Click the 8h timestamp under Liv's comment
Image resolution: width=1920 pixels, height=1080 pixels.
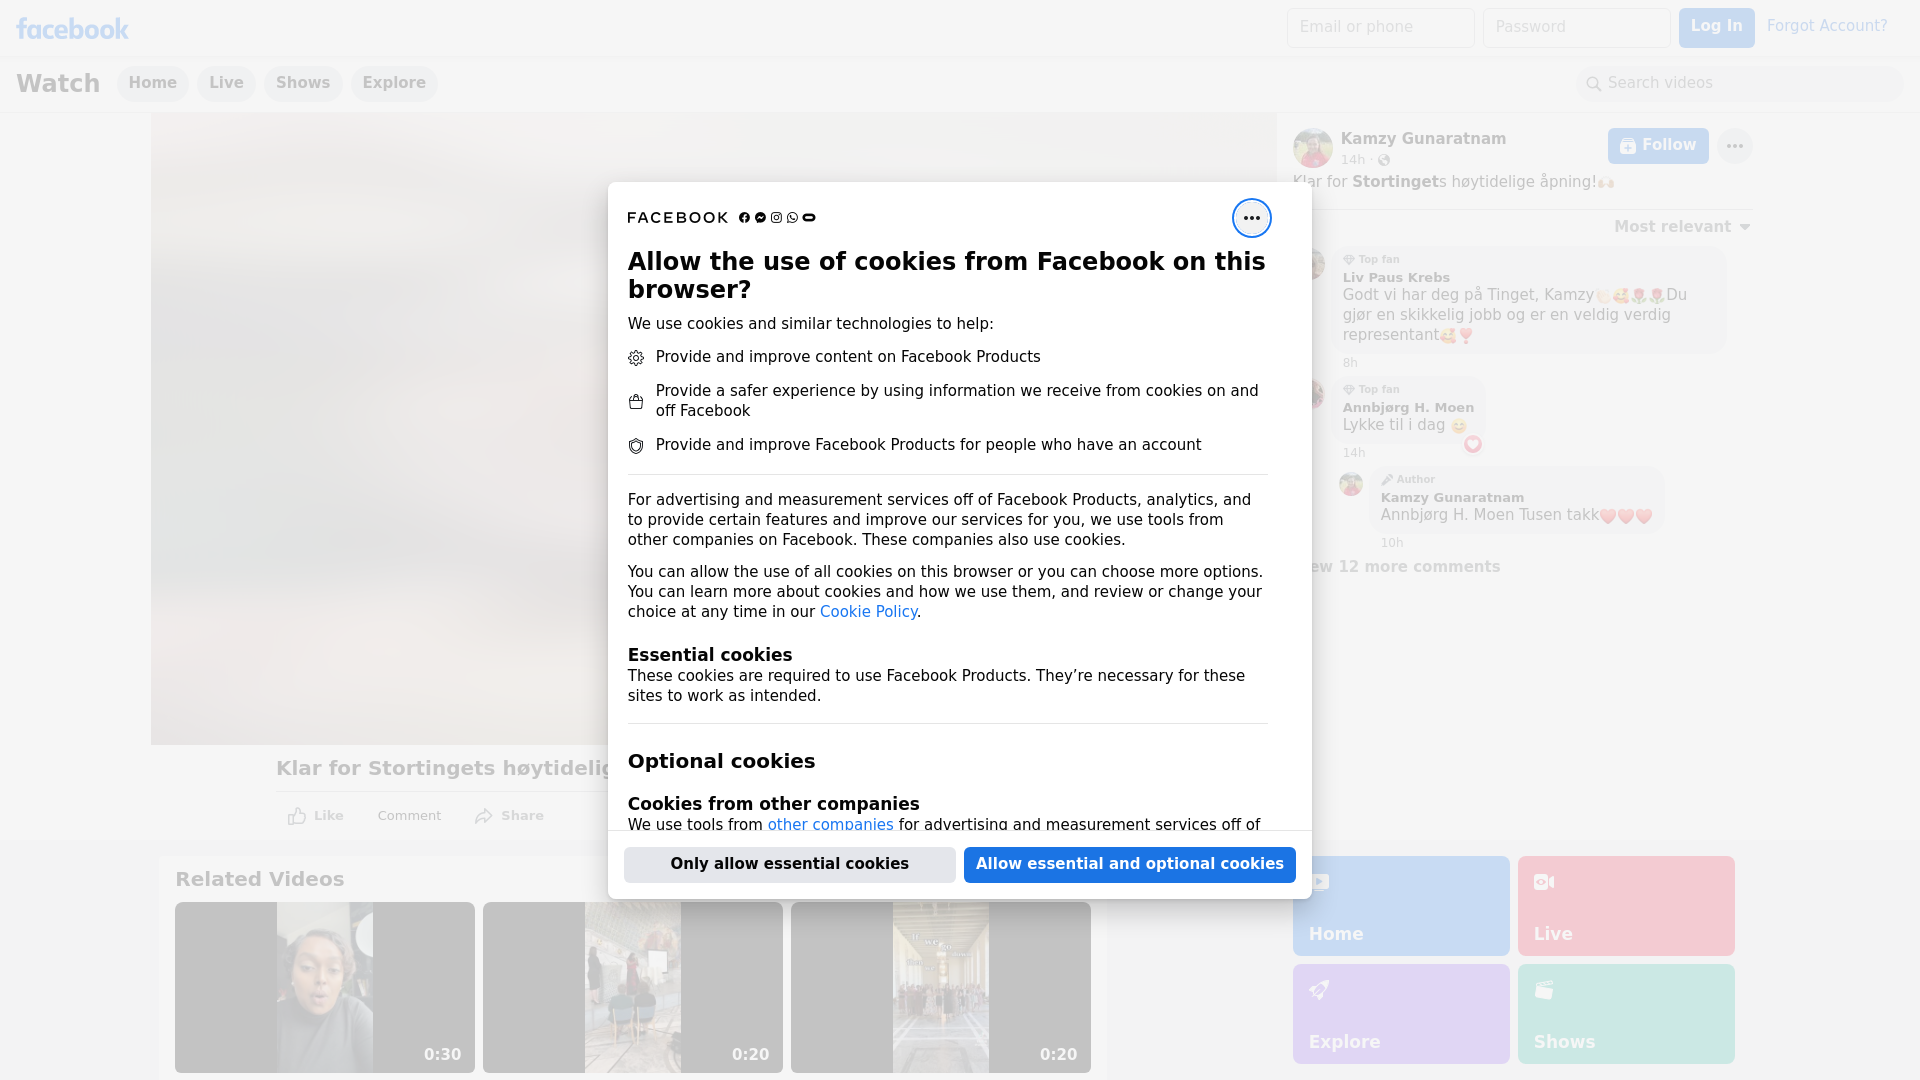1350,363
